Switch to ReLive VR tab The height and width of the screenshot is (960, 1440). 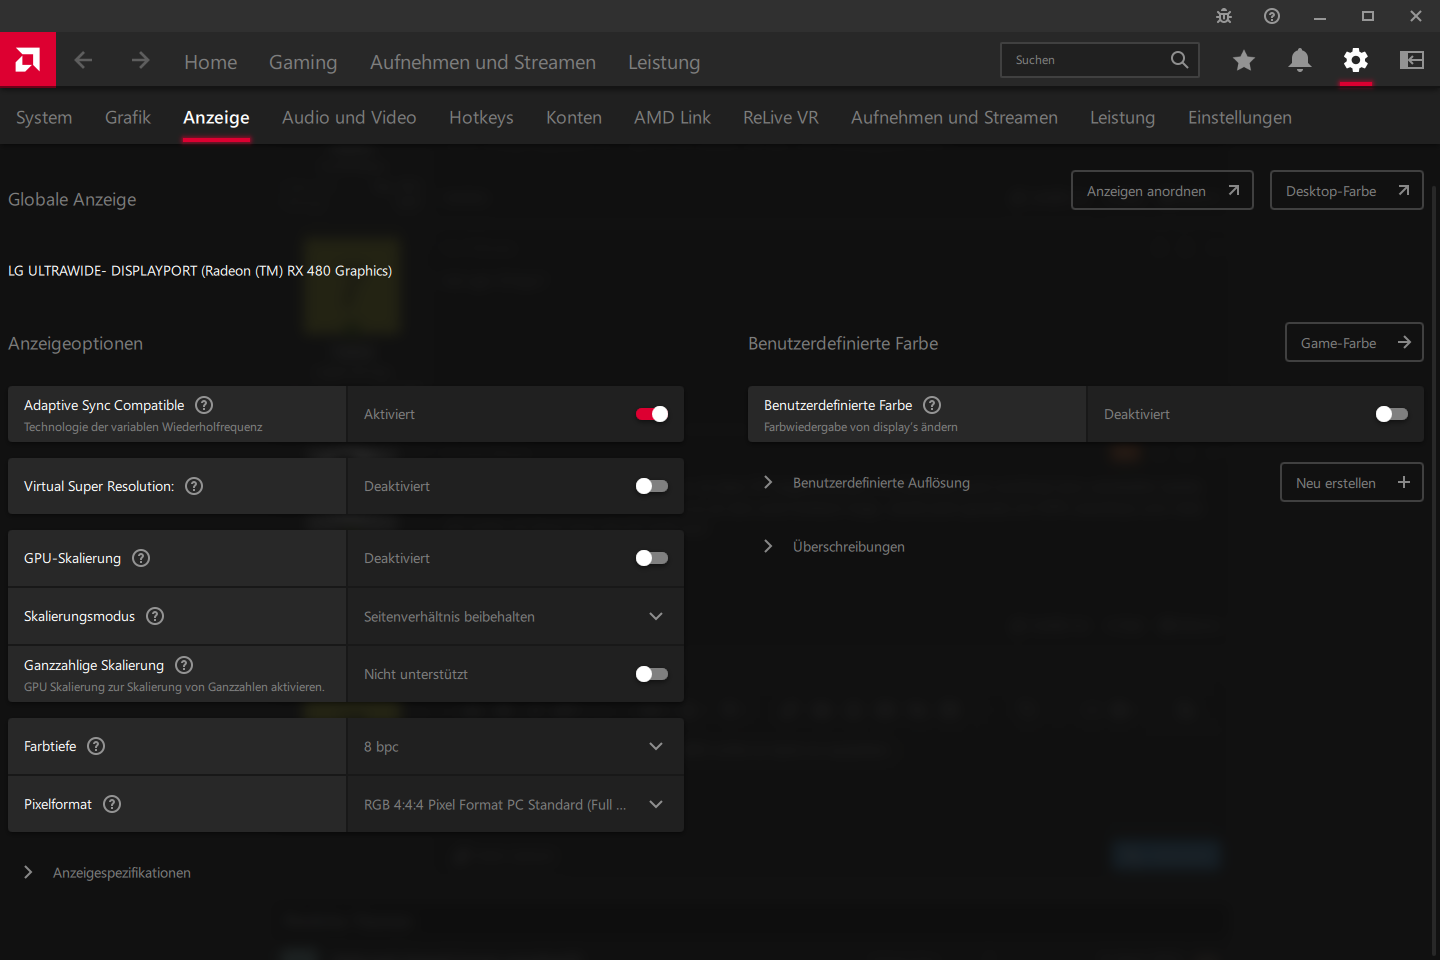click(x=781, y=117)
